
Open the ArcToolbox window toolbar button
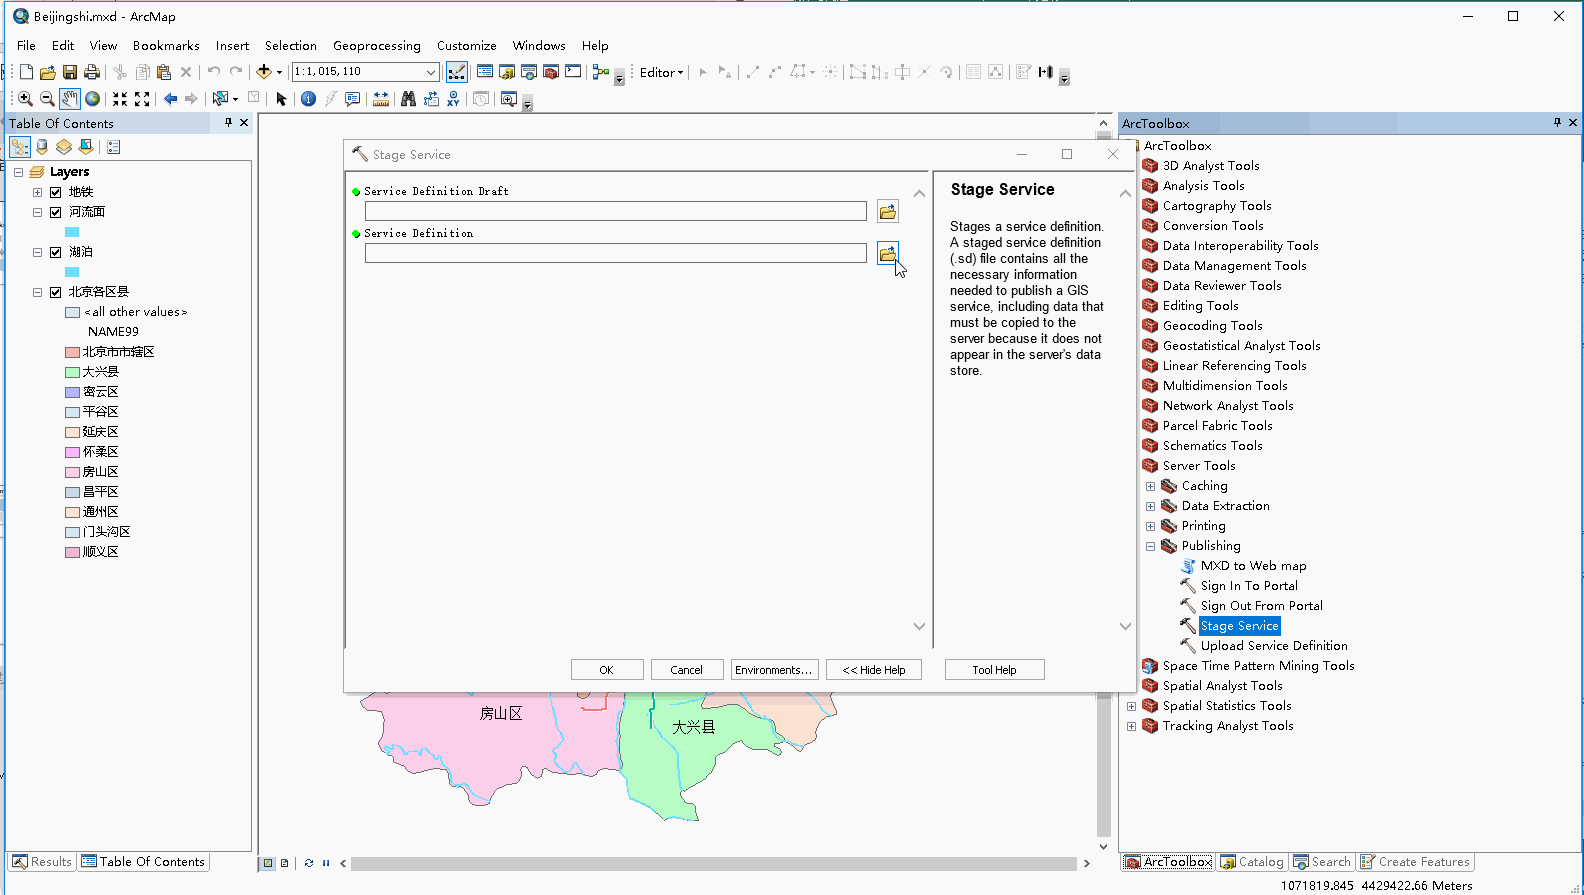coord(551,72)
